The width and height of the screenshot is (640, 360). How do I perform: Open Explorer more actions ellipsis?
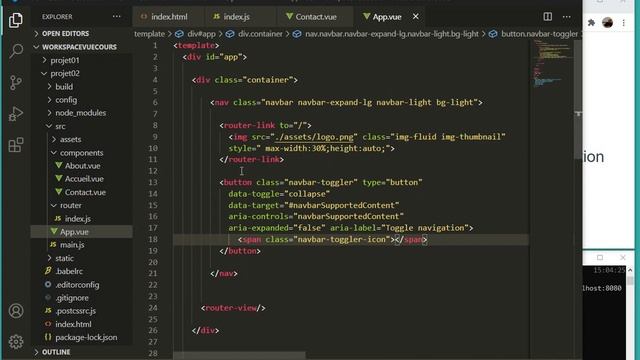(116, 17)
